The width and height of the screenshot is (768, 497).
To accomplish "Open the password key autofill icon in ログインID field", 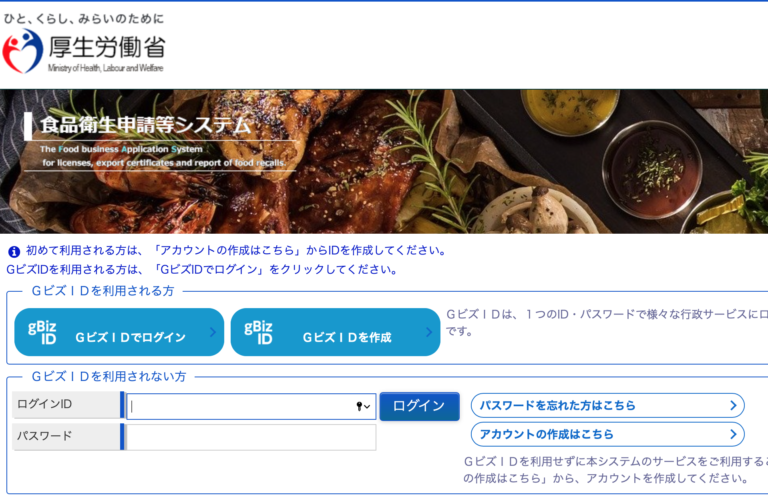I will click(363, 406).
